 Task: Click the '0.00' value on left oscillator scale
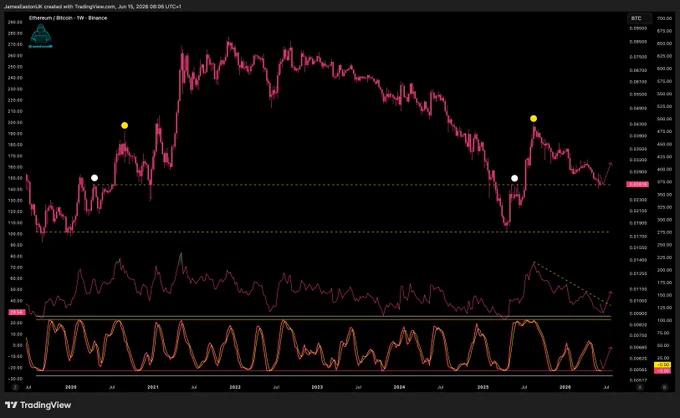click(17, 345)
